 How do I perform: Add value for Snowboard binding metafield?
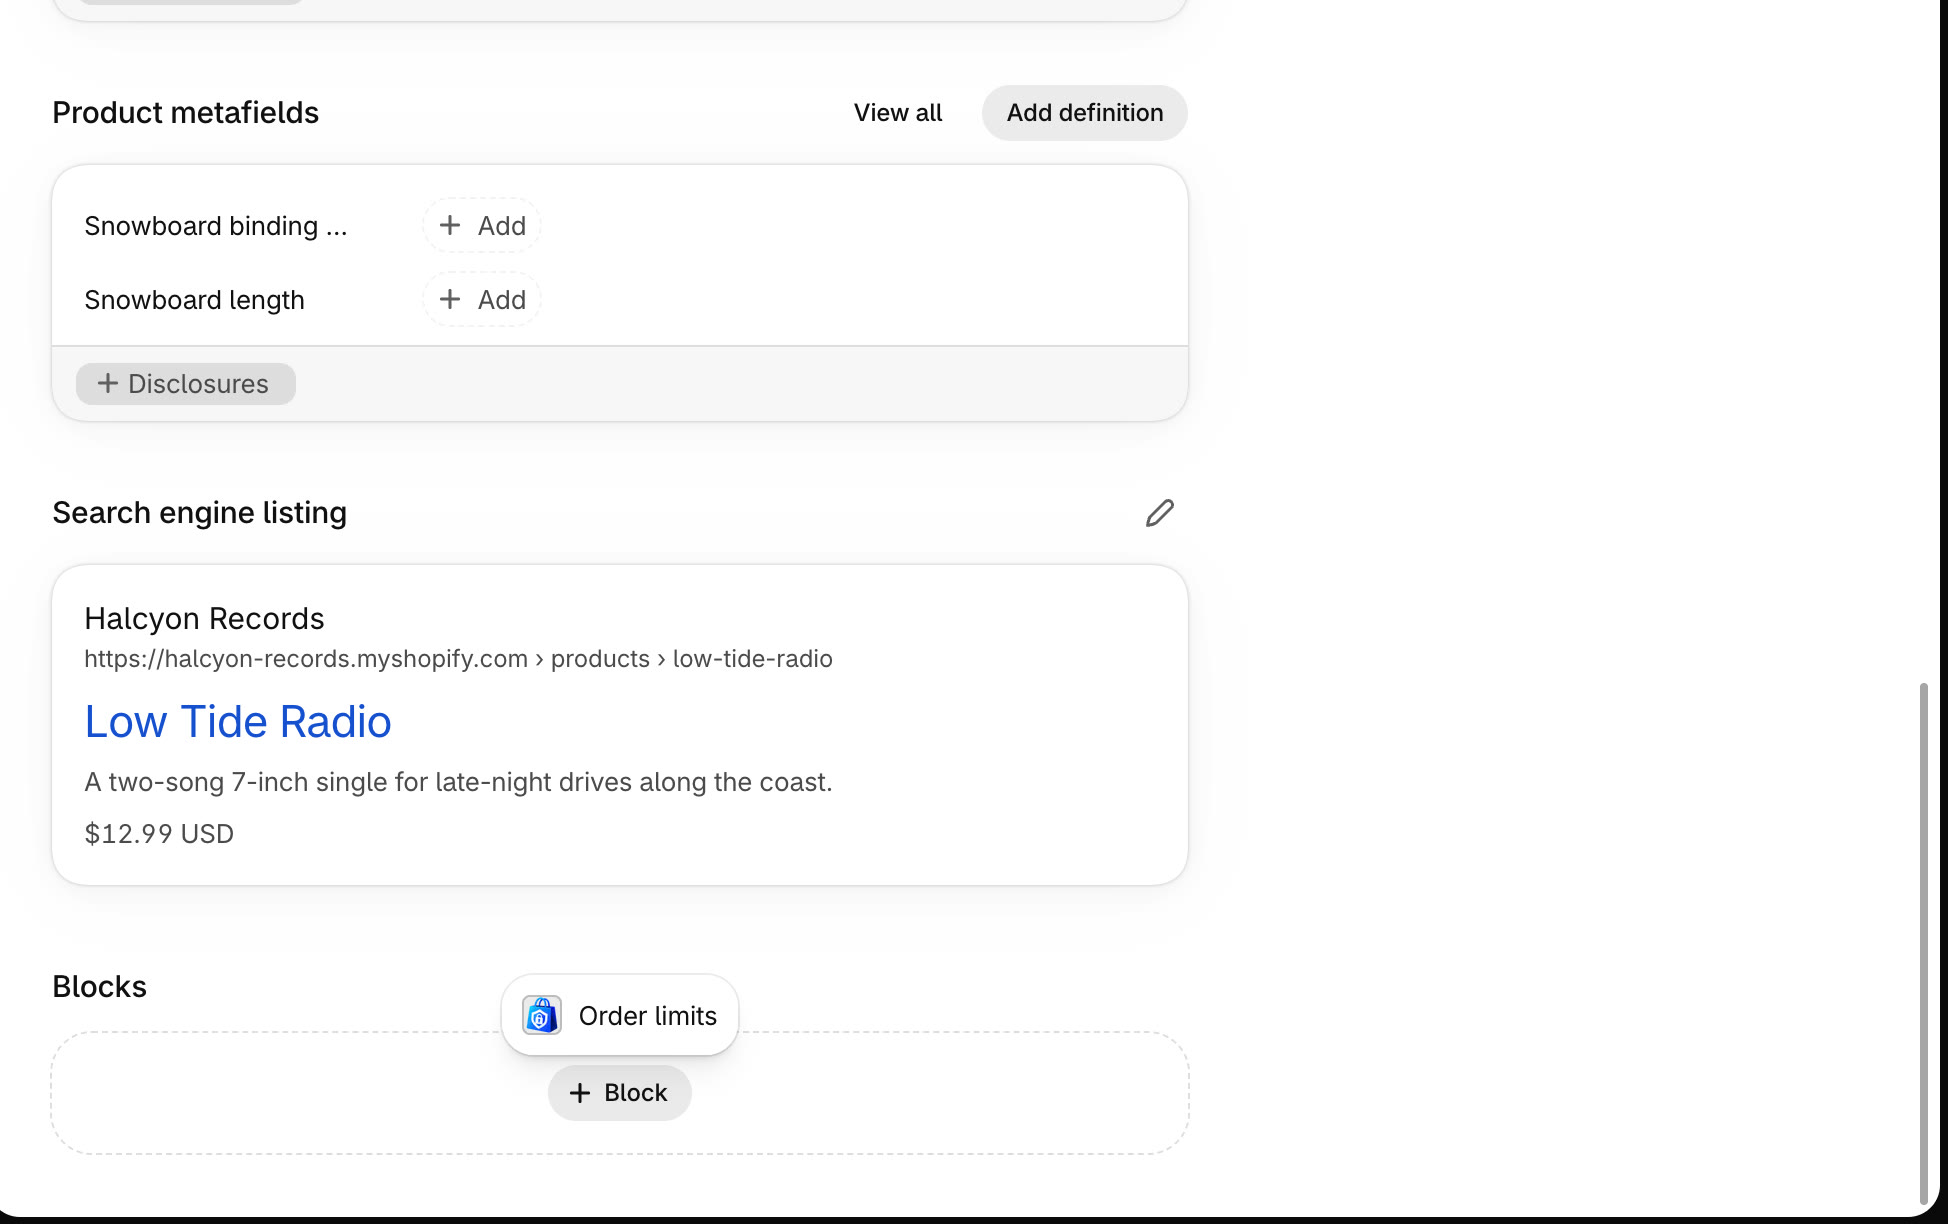[x=482, y=226]
